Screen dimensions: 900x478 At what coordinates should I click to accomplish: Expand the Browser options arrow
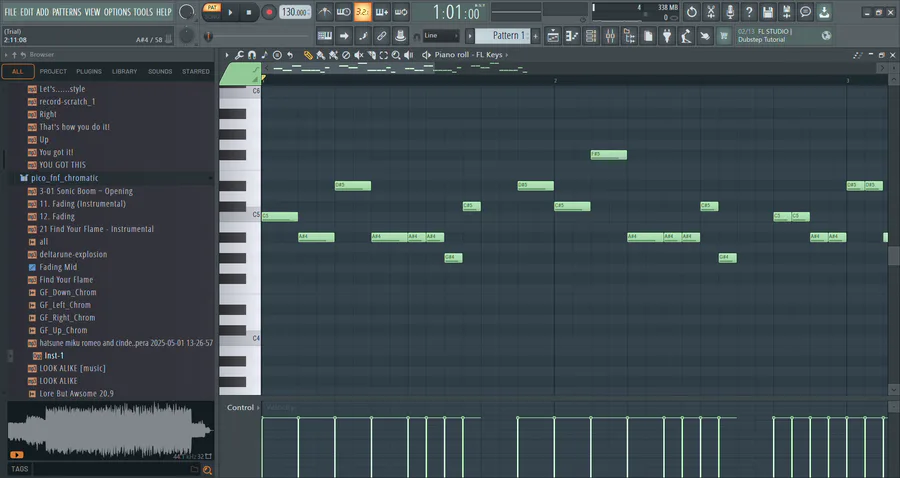(6, 55)
